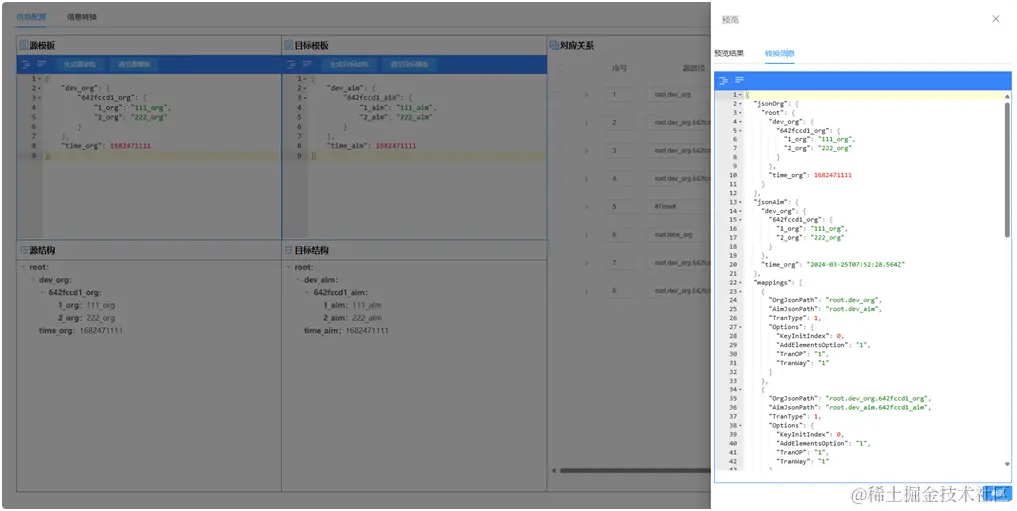Click 1682471111 value in 源模板 editor
Viewport: 1017px width, 511px height.
click(x=130, y=146)
